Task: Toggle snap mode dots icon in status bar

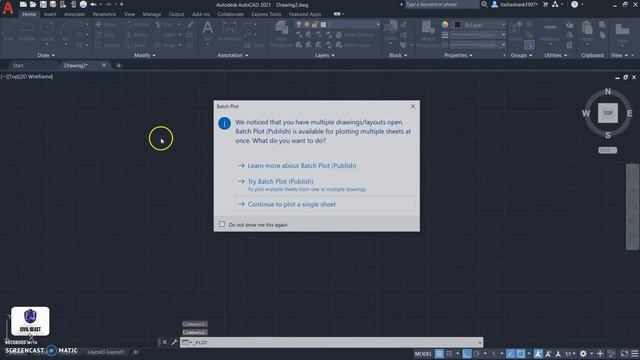Action: 449,353
